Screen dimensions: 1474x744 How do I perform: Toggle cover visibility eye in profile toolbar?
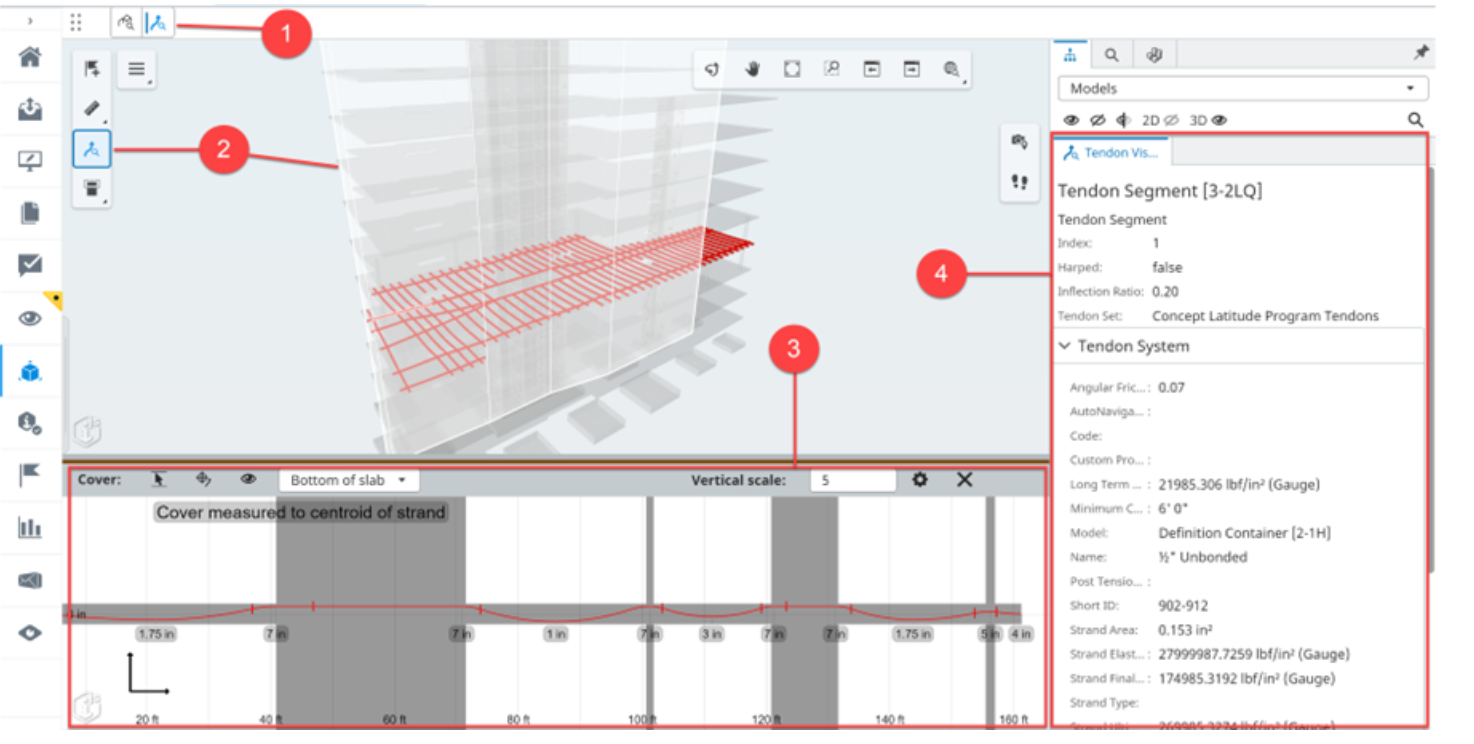coord(248,480)
